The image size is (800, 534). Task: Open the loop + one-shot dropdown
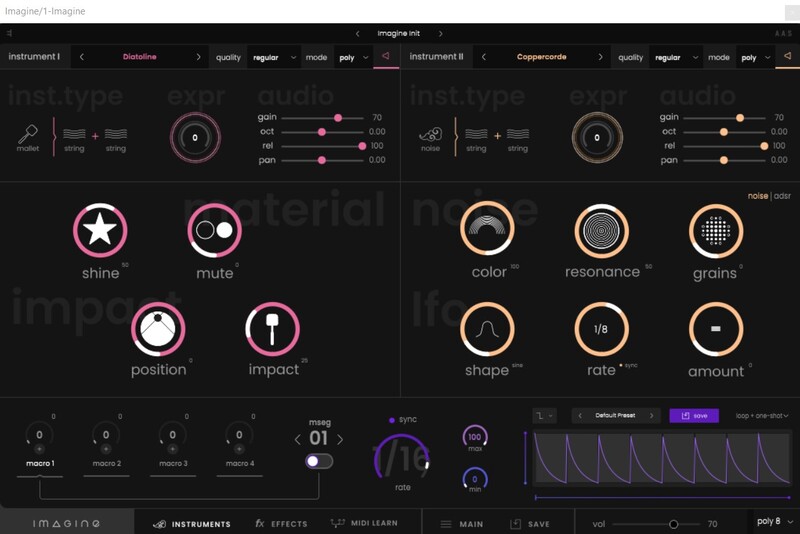point(762,416)
